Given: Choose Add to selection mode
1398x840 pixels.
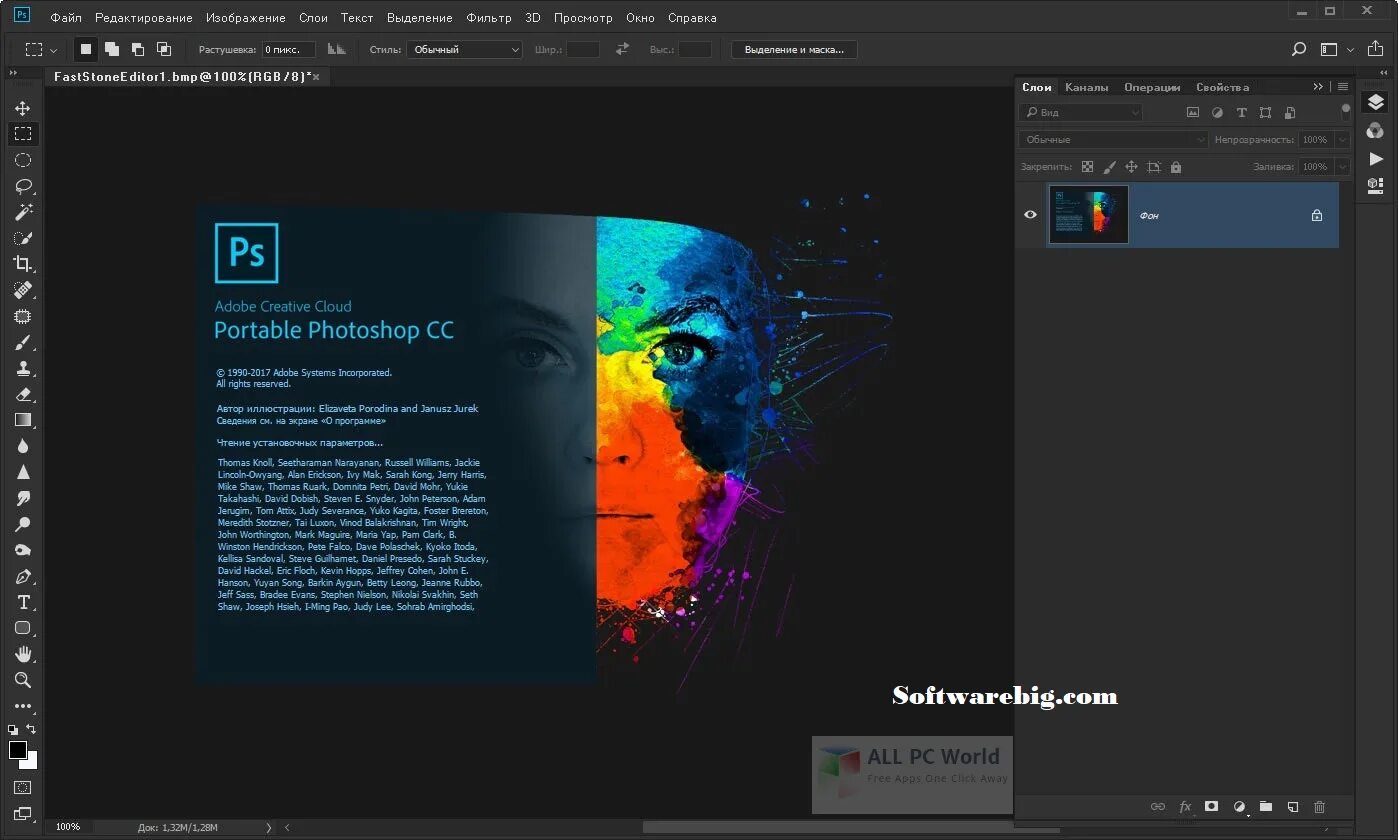Looking at the screenshot, I should 112,49.
